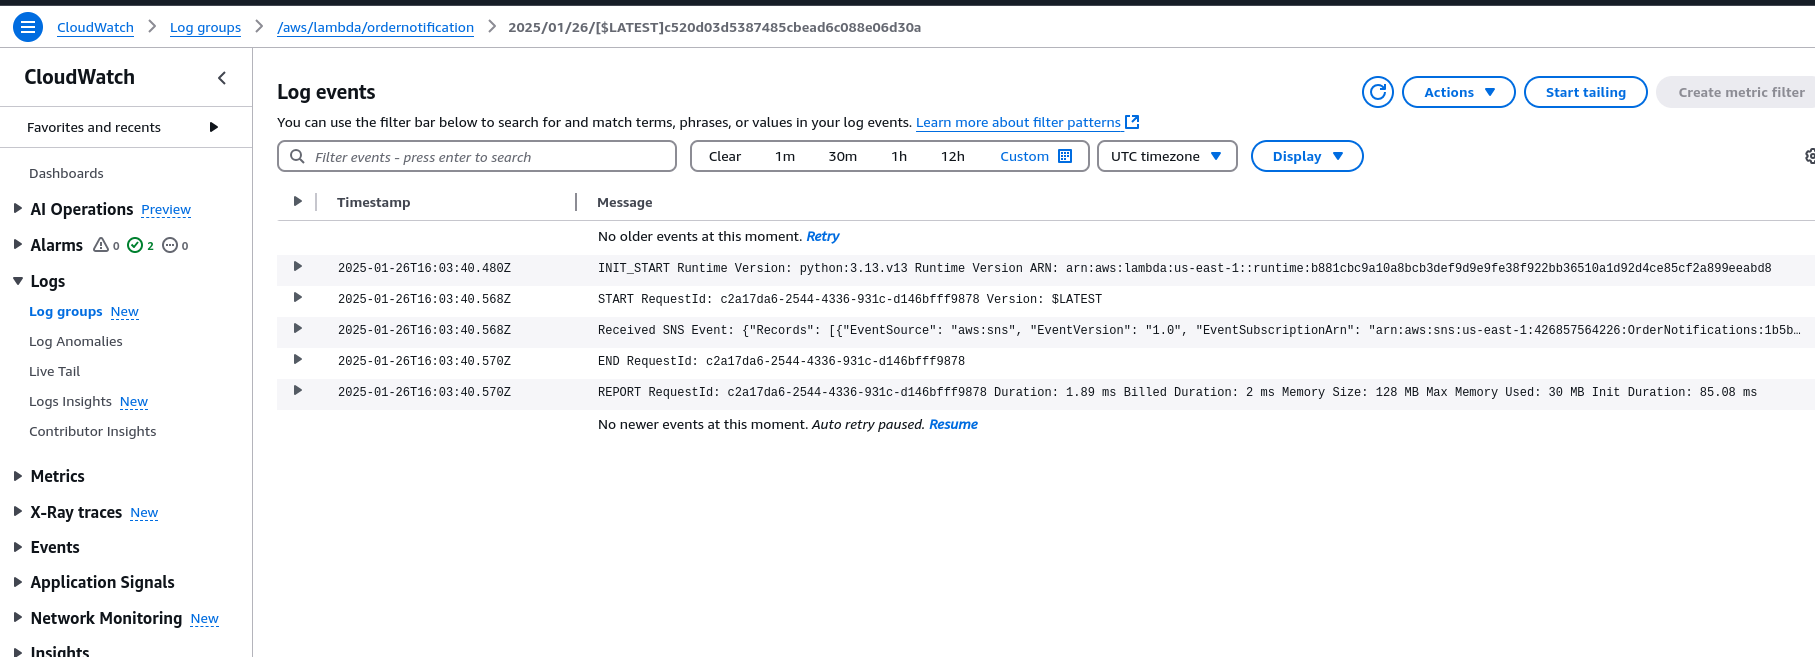Click the Timestamp column header
Viewport: 1815px width, 657px height.
pos(373,202)
